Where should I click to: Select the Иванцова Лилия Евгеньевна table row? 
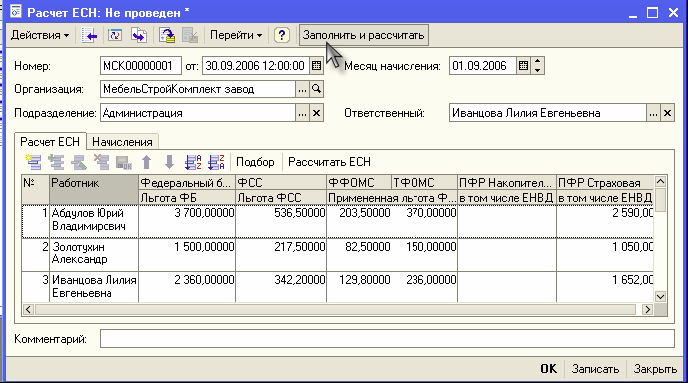[337, 286]
